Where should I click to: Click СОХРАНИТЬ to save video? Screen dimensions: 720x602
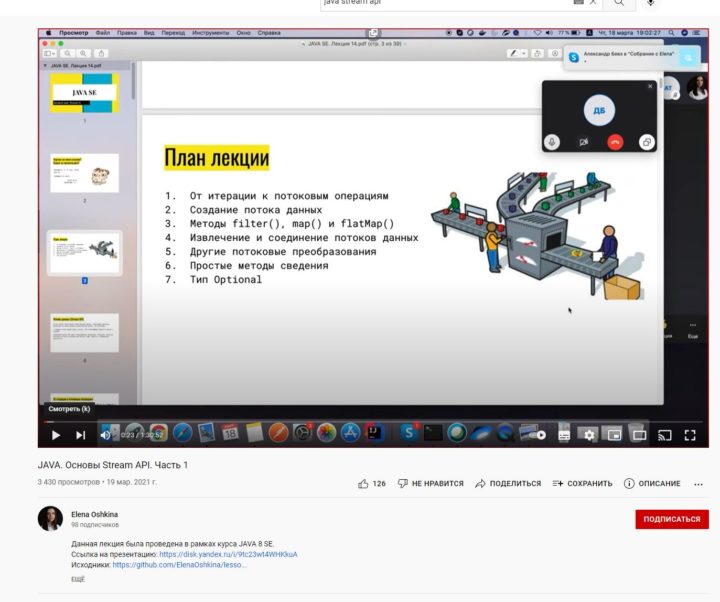tap(582, 484)
